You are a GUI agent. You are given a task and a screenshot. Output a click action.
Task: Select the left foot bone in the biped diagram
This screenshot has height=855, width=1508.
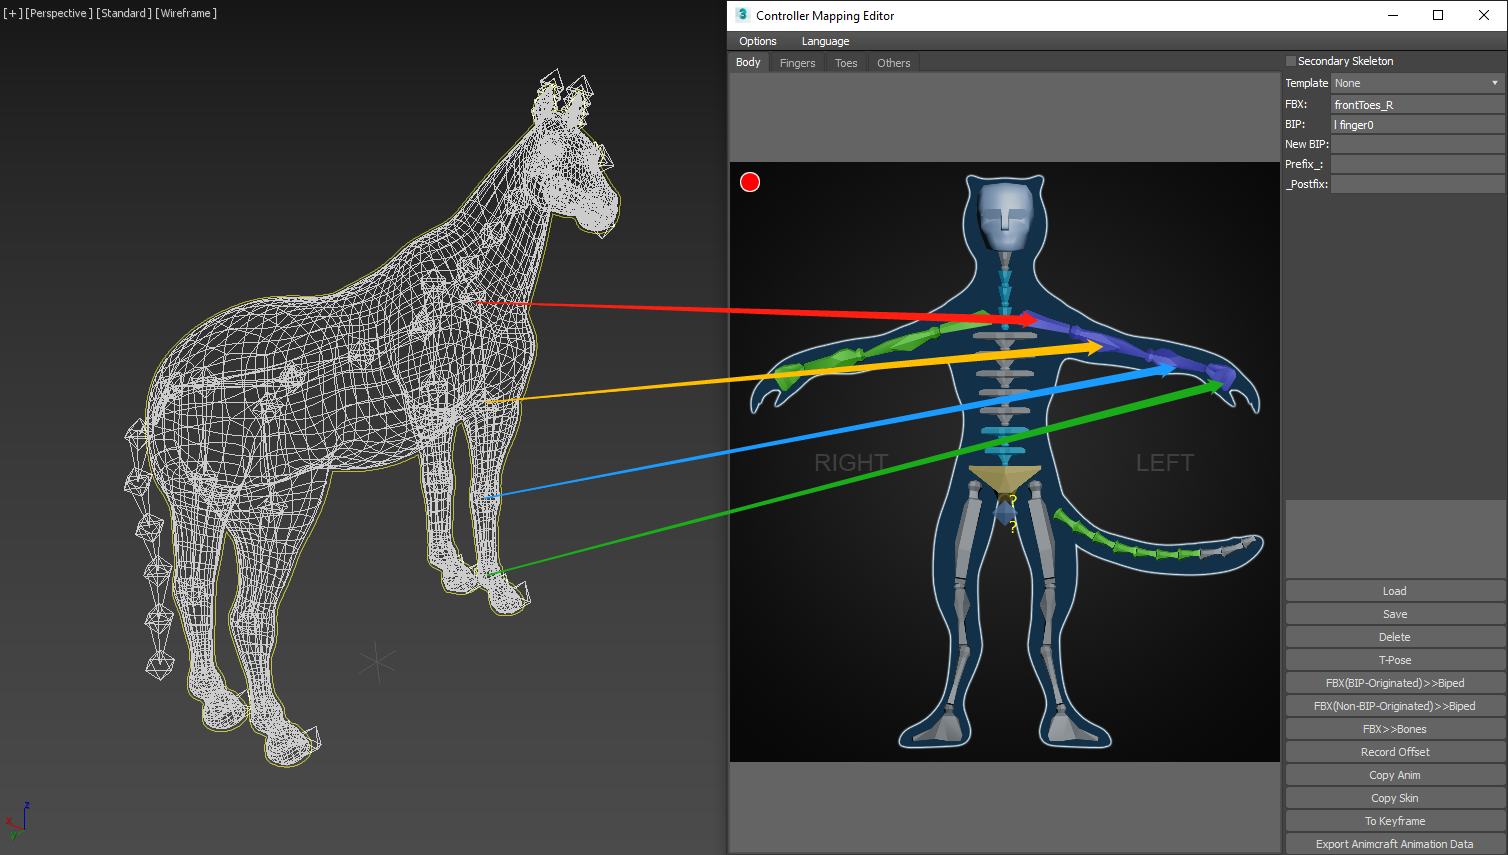pyautogui.click(x=1073, y=729)
